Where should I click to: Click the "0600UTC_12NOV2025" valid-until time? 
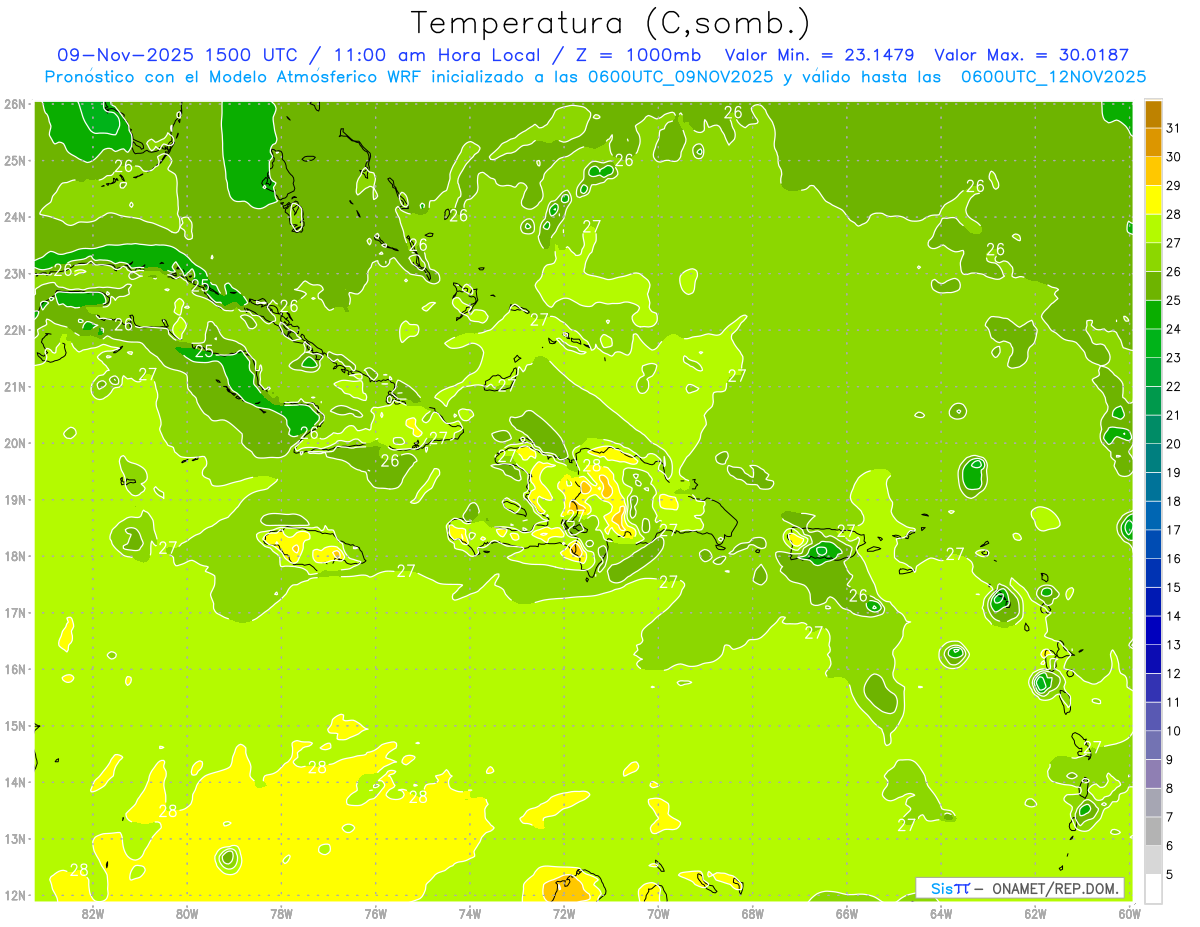[x=1053, y=77]
